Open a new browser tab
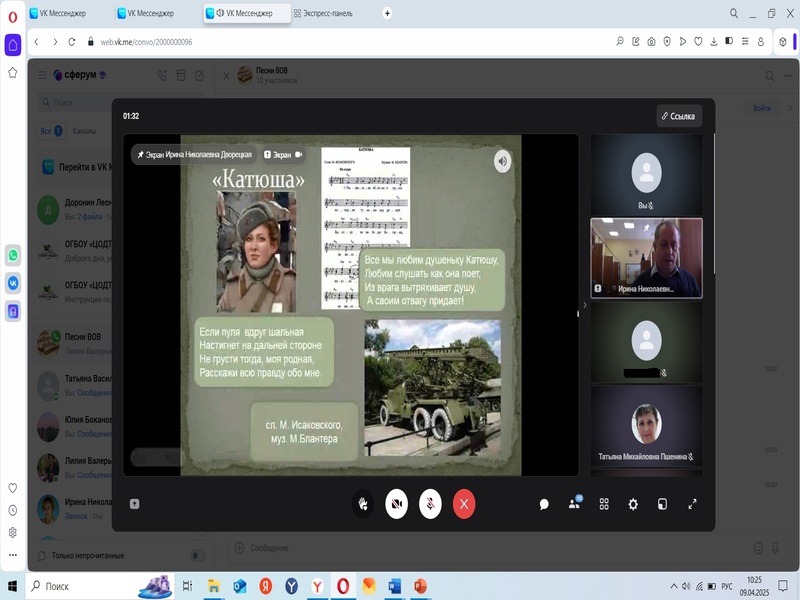The height and width of the screenshot is (600, 800). (x=387, y=13)
